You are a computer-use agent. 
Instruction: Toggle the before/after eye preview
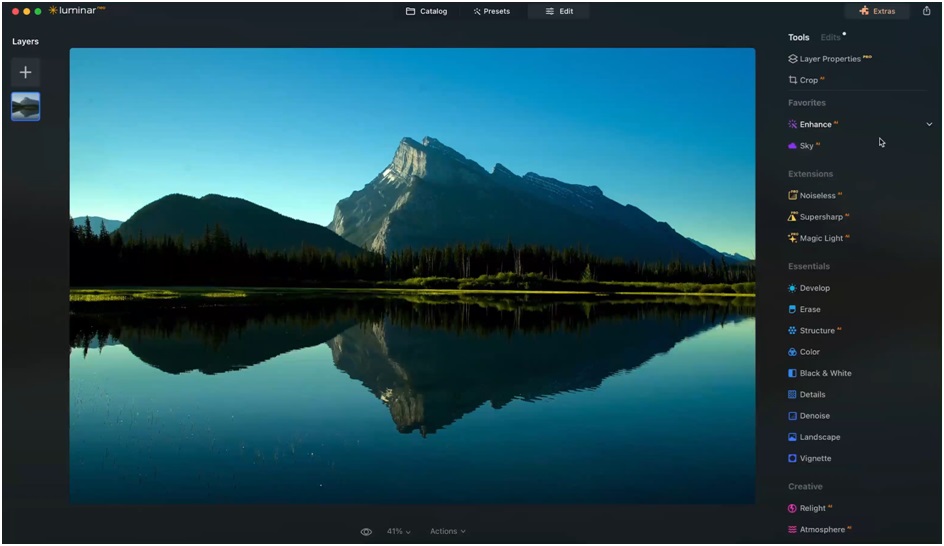coord(366,532)
